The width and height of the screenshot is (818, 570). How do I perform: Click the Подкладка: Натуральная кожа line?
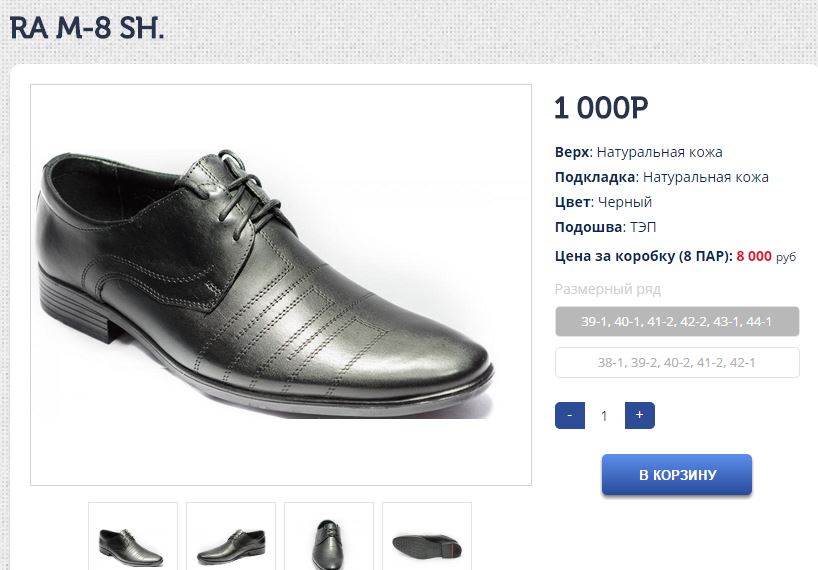pyautogui.click(x=661, y=177)
